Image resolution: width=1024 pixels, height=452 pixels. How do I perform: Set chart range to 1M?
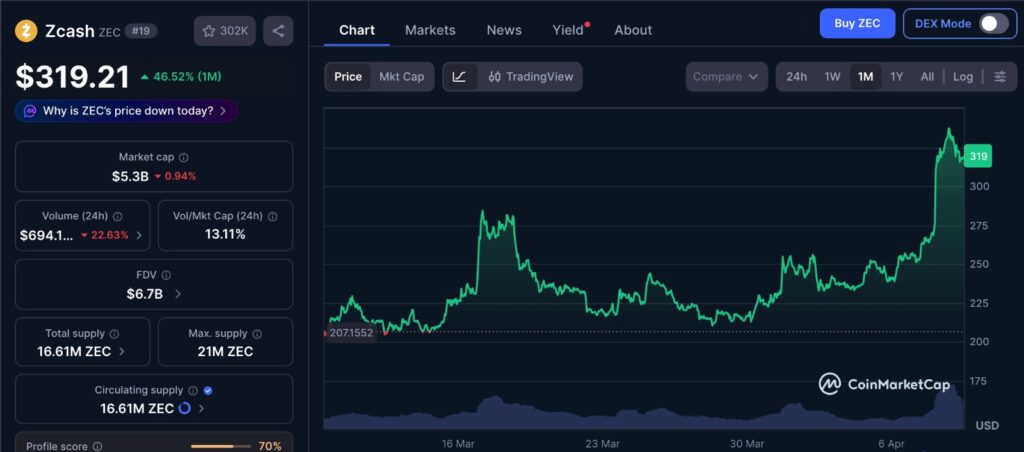click(x=865, y=76)
